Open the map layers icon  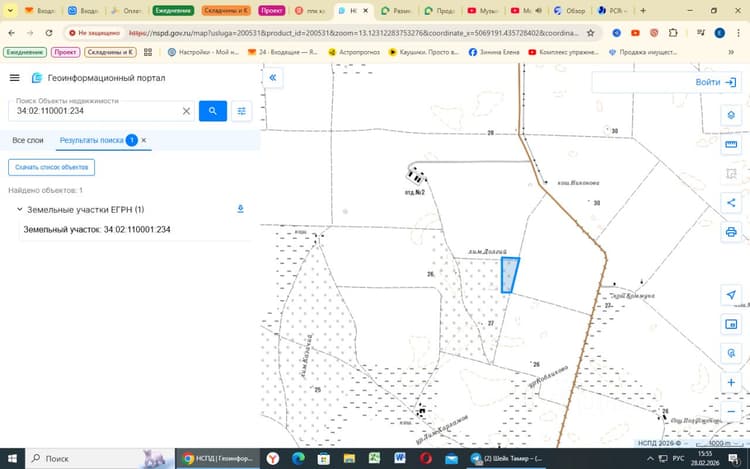coord(731,115)
